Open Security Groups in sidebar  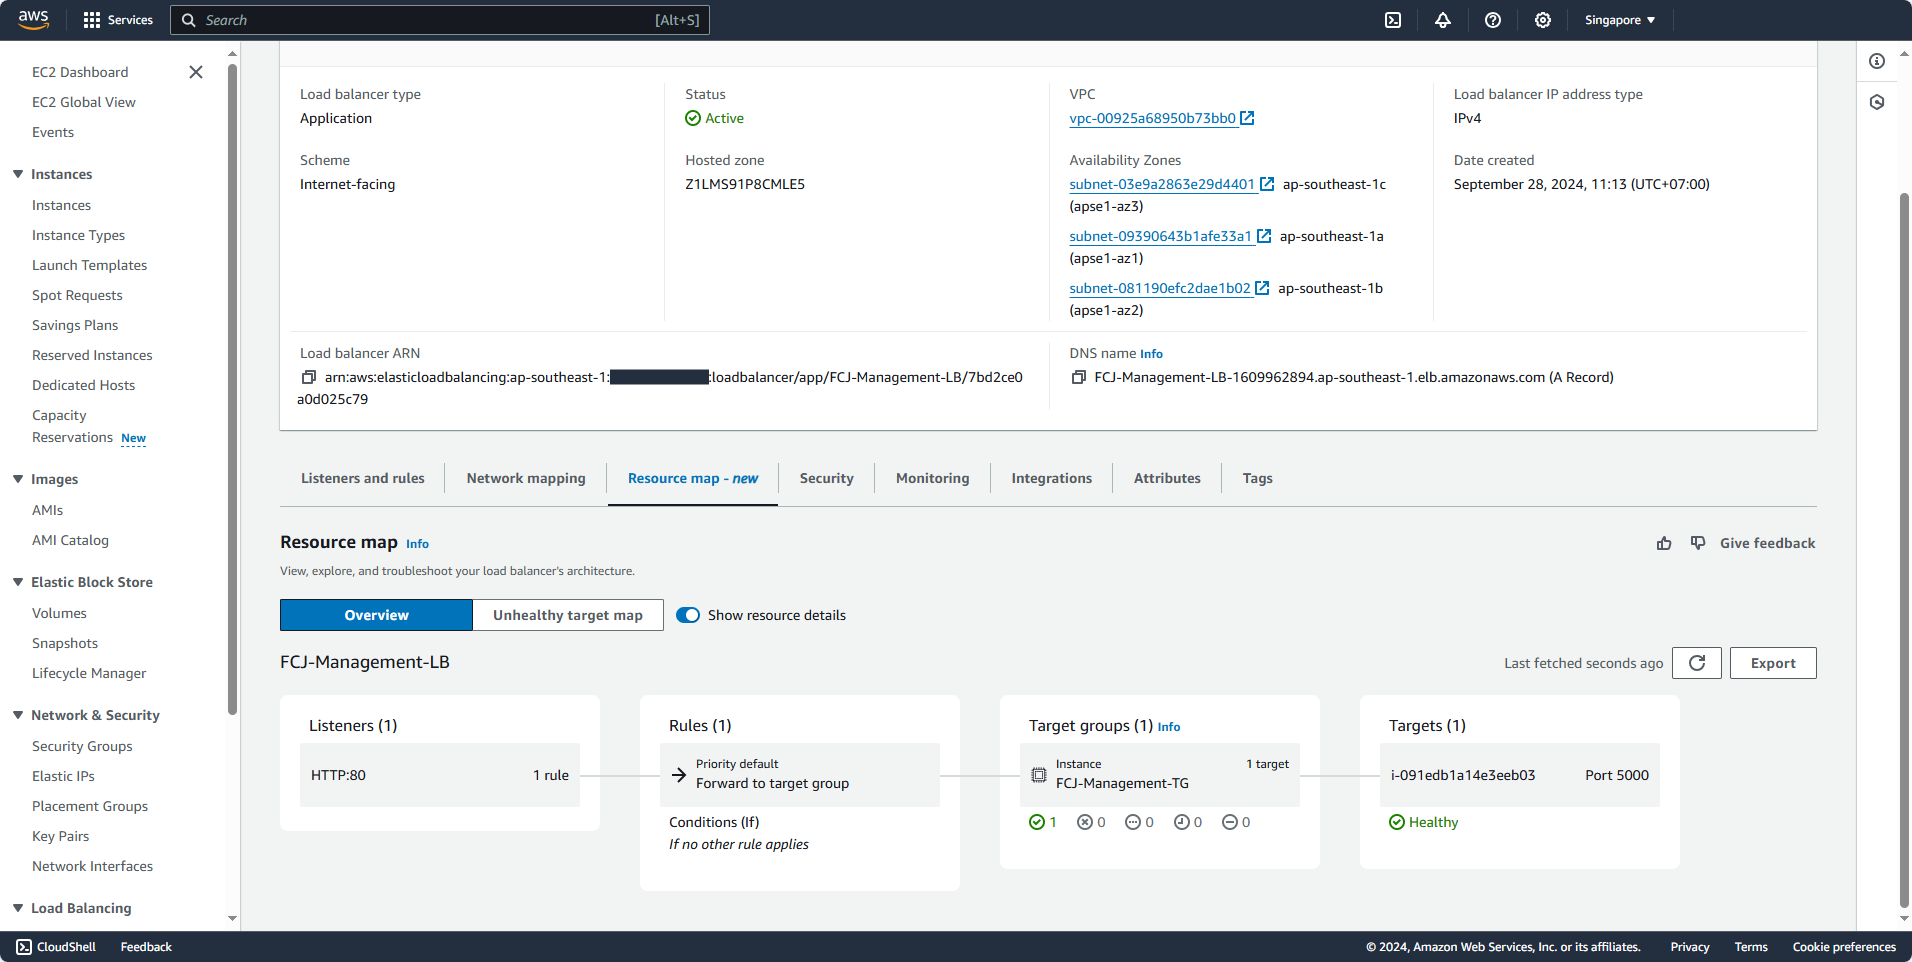click(82, 746)
